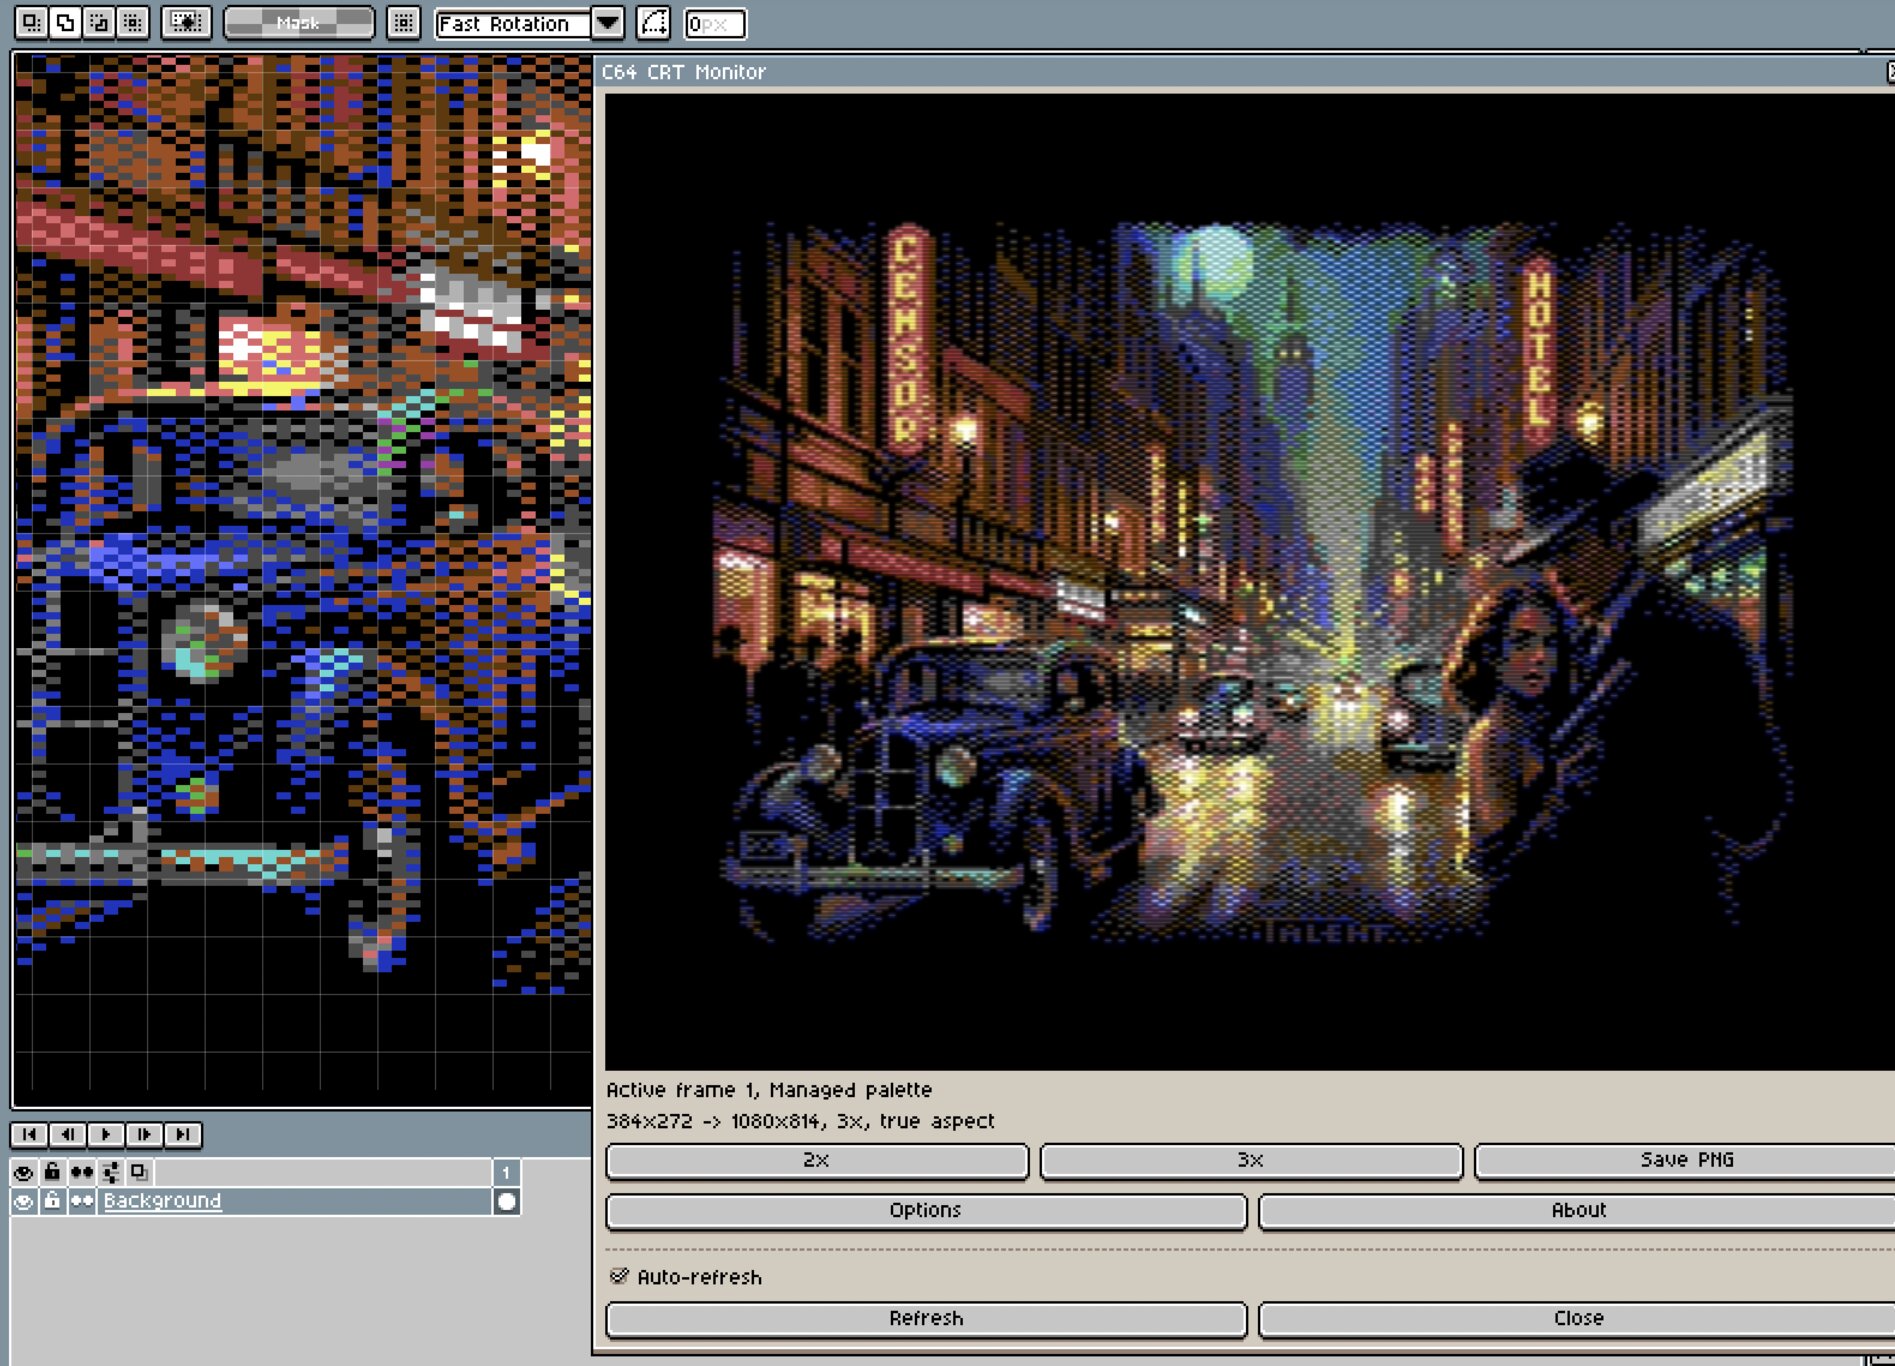
Task: Toggle all layers visibility eye in header row
Action: coord(23,1172)
